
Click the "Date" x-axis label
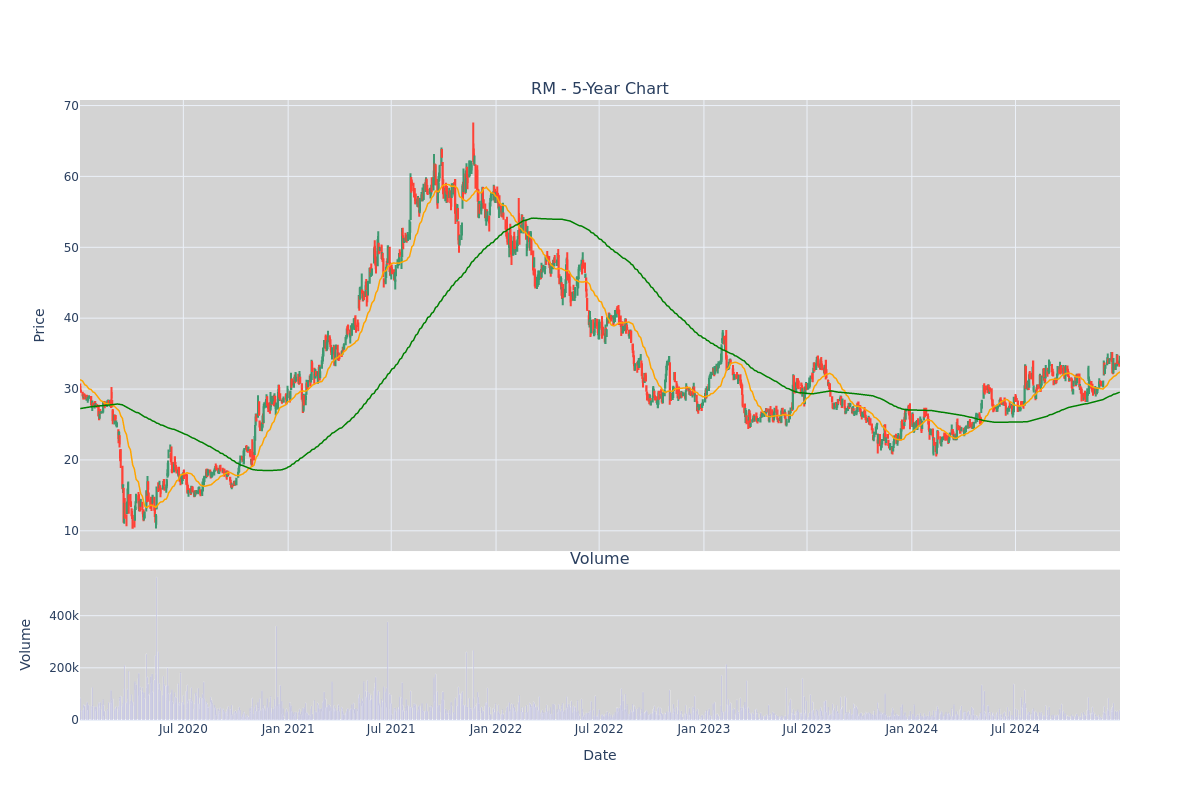600,756
